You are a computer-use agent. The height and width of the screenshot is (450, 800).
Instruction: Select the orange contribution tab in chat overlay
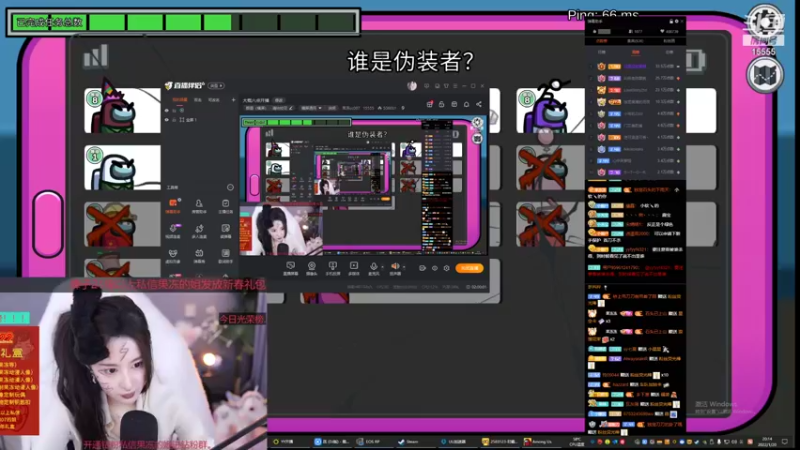pos(602,41)
